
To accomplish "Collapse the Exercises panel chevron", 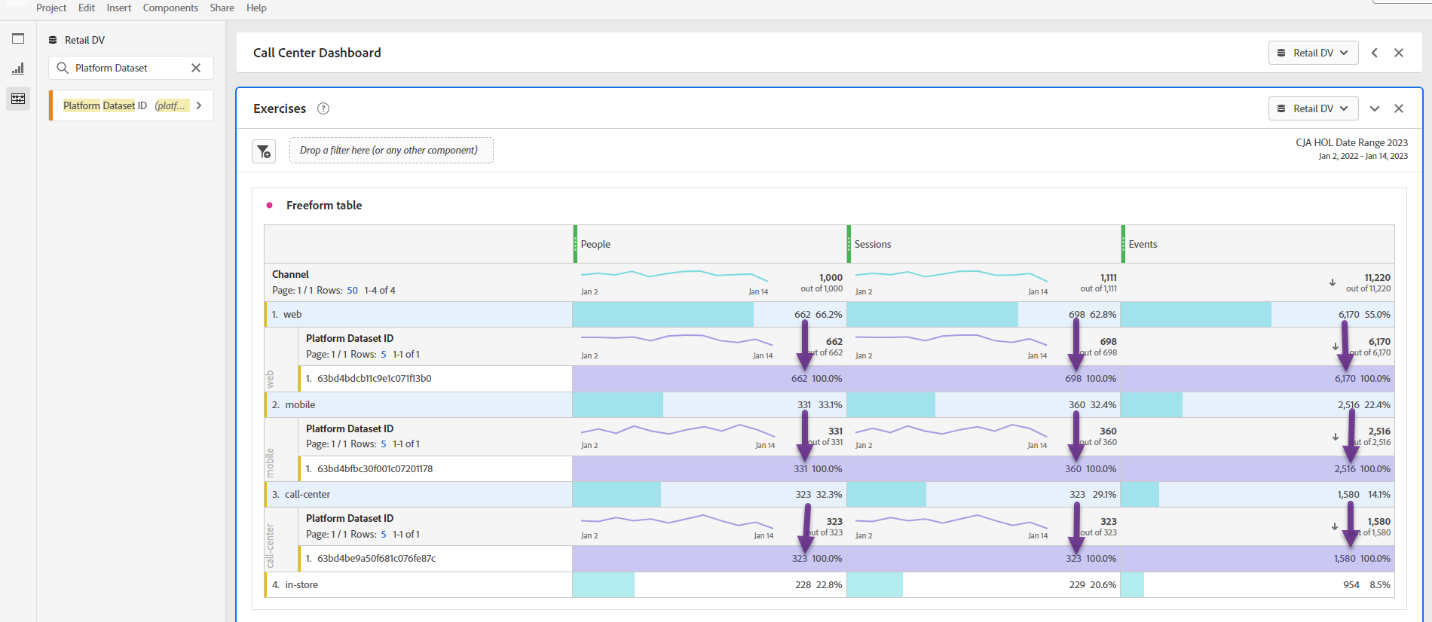I will tap(1375, 109).
